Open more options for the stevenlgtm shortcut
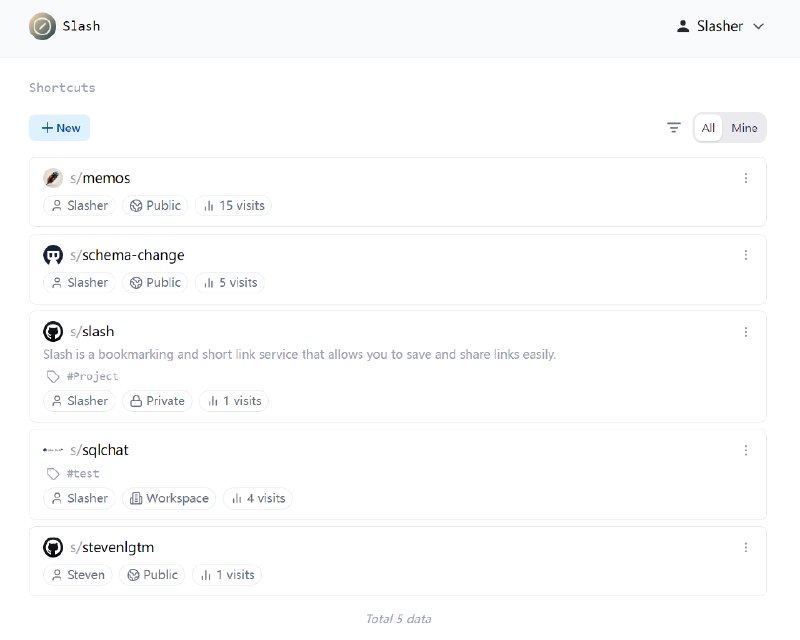800x640 pixels. tap(745, 547)
